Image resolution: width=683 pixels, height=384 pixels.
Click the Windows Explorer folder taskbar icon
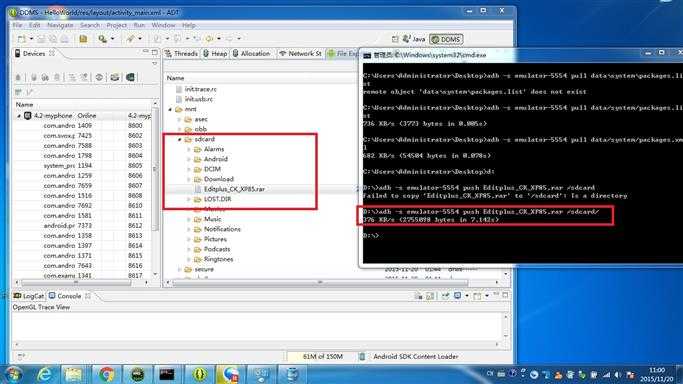(x=74, y=374)
